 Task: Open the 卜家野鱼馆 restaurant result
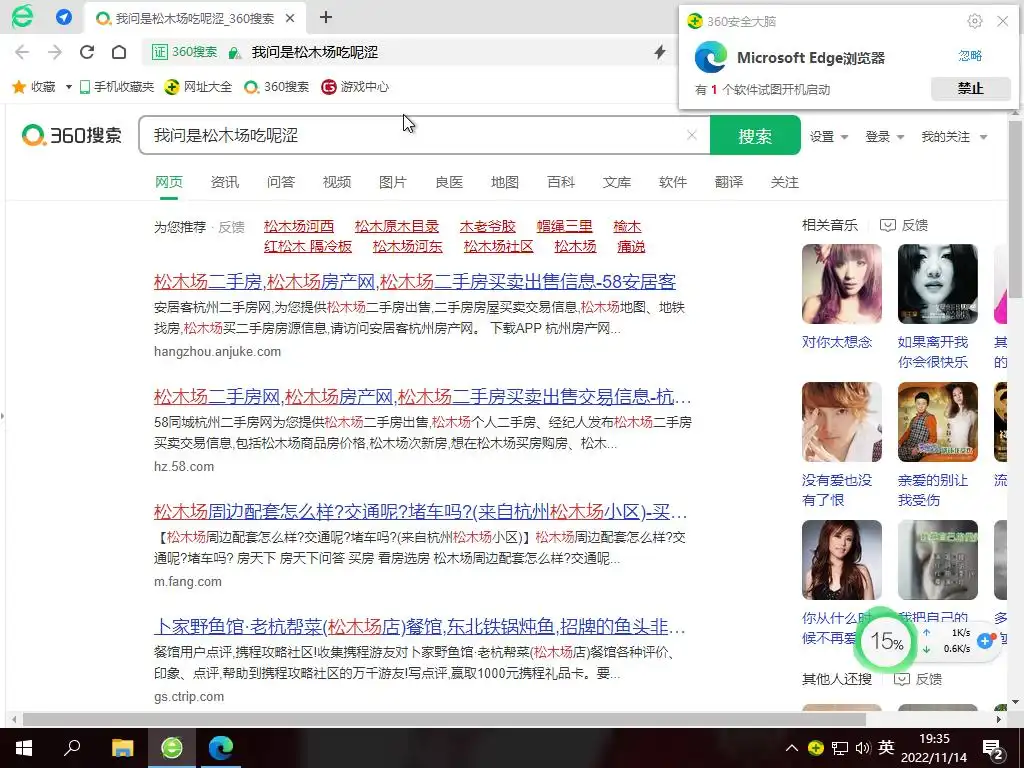(x=419, y=627)
